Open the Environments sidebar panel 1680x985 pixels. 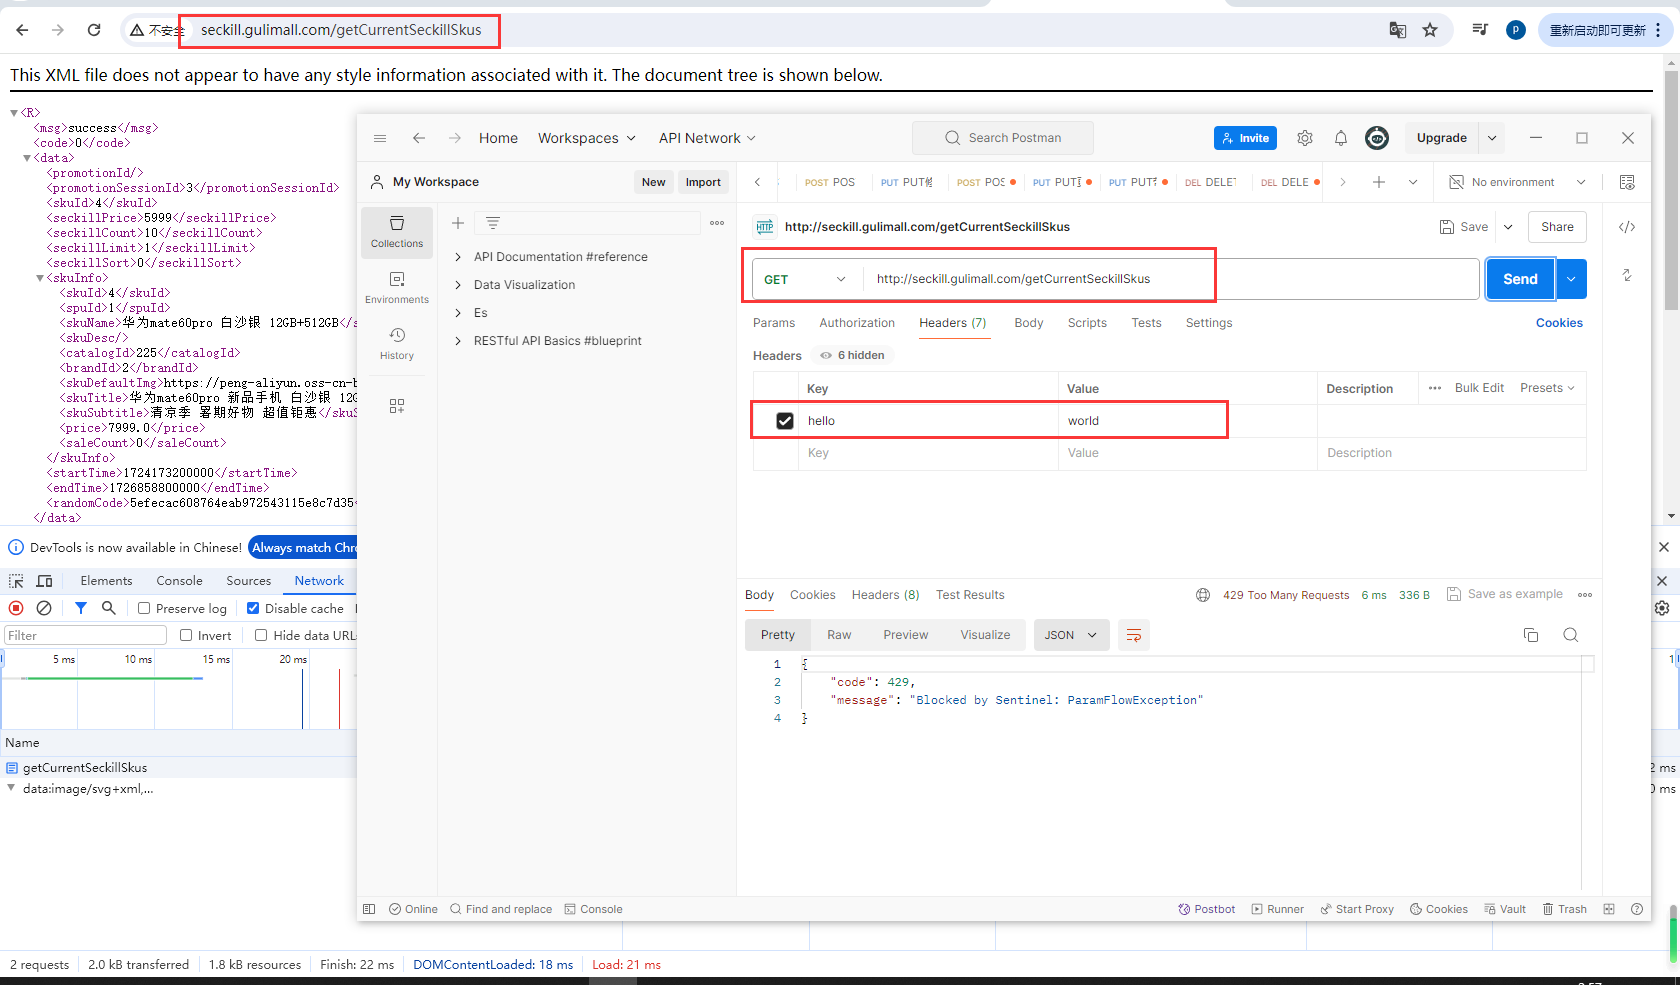[x=397, y=287]
